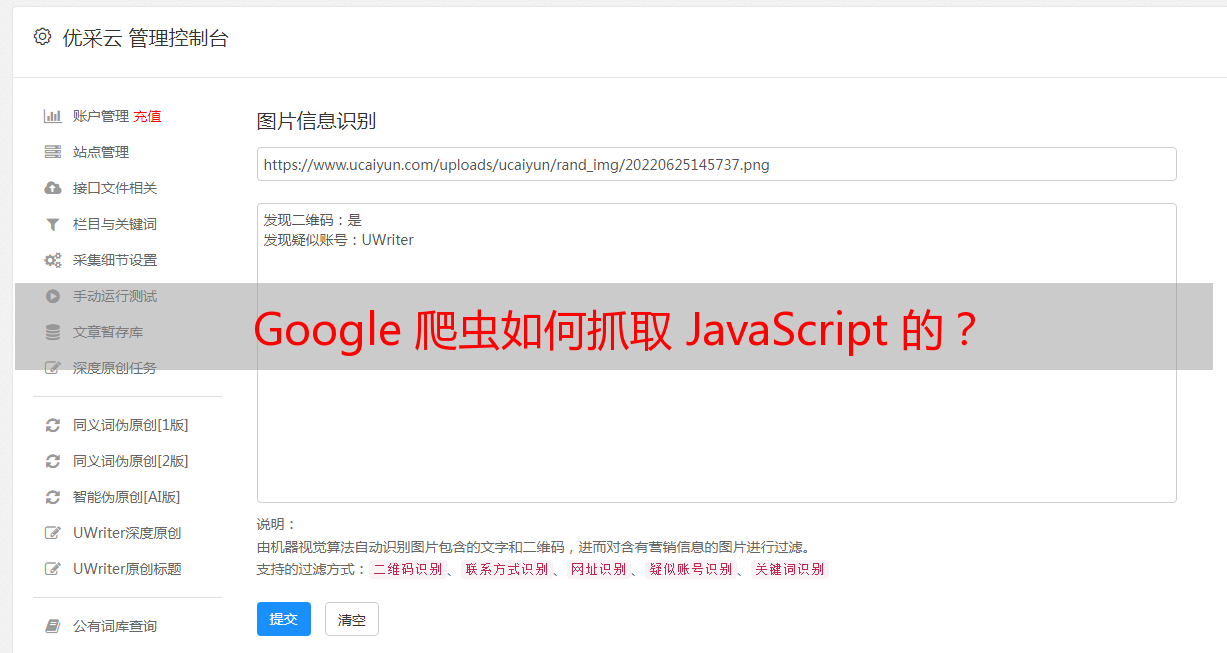This screenshot has width=1227, height=653.
Task: Click the 疑似账号识别 tag
Action: pos(690,569)
